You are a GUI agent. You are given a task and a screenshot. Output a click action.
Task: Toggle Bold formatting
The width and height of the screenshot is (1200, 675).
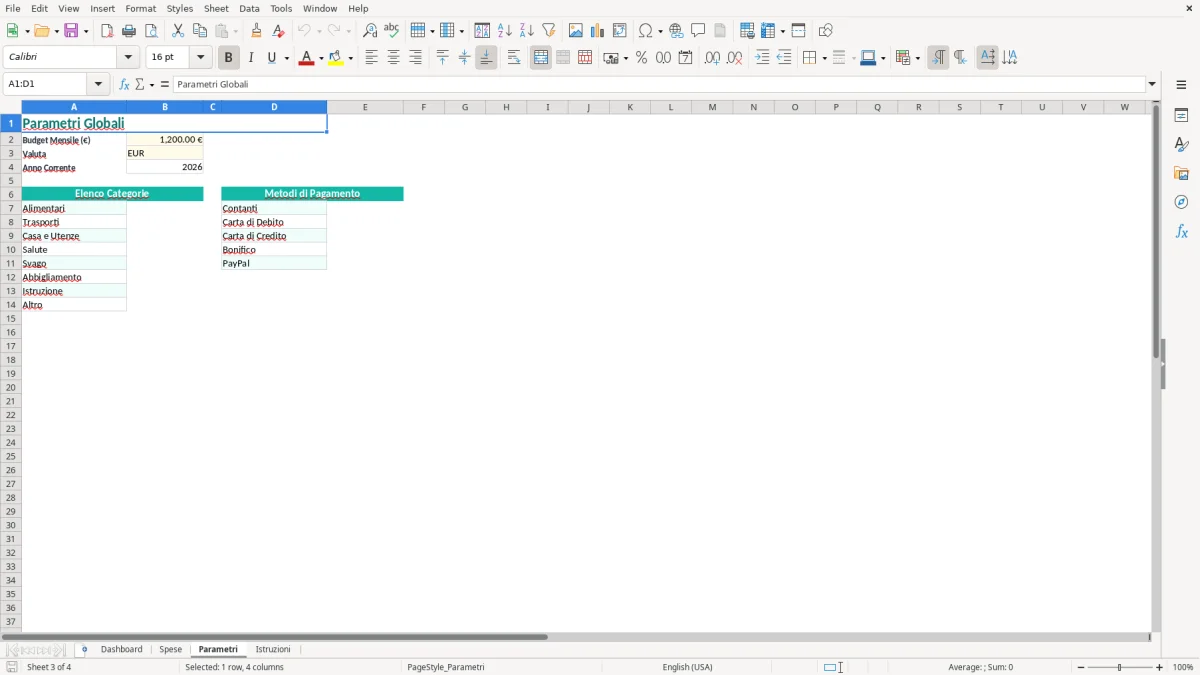pyautogui.click(x=228, y=58)
